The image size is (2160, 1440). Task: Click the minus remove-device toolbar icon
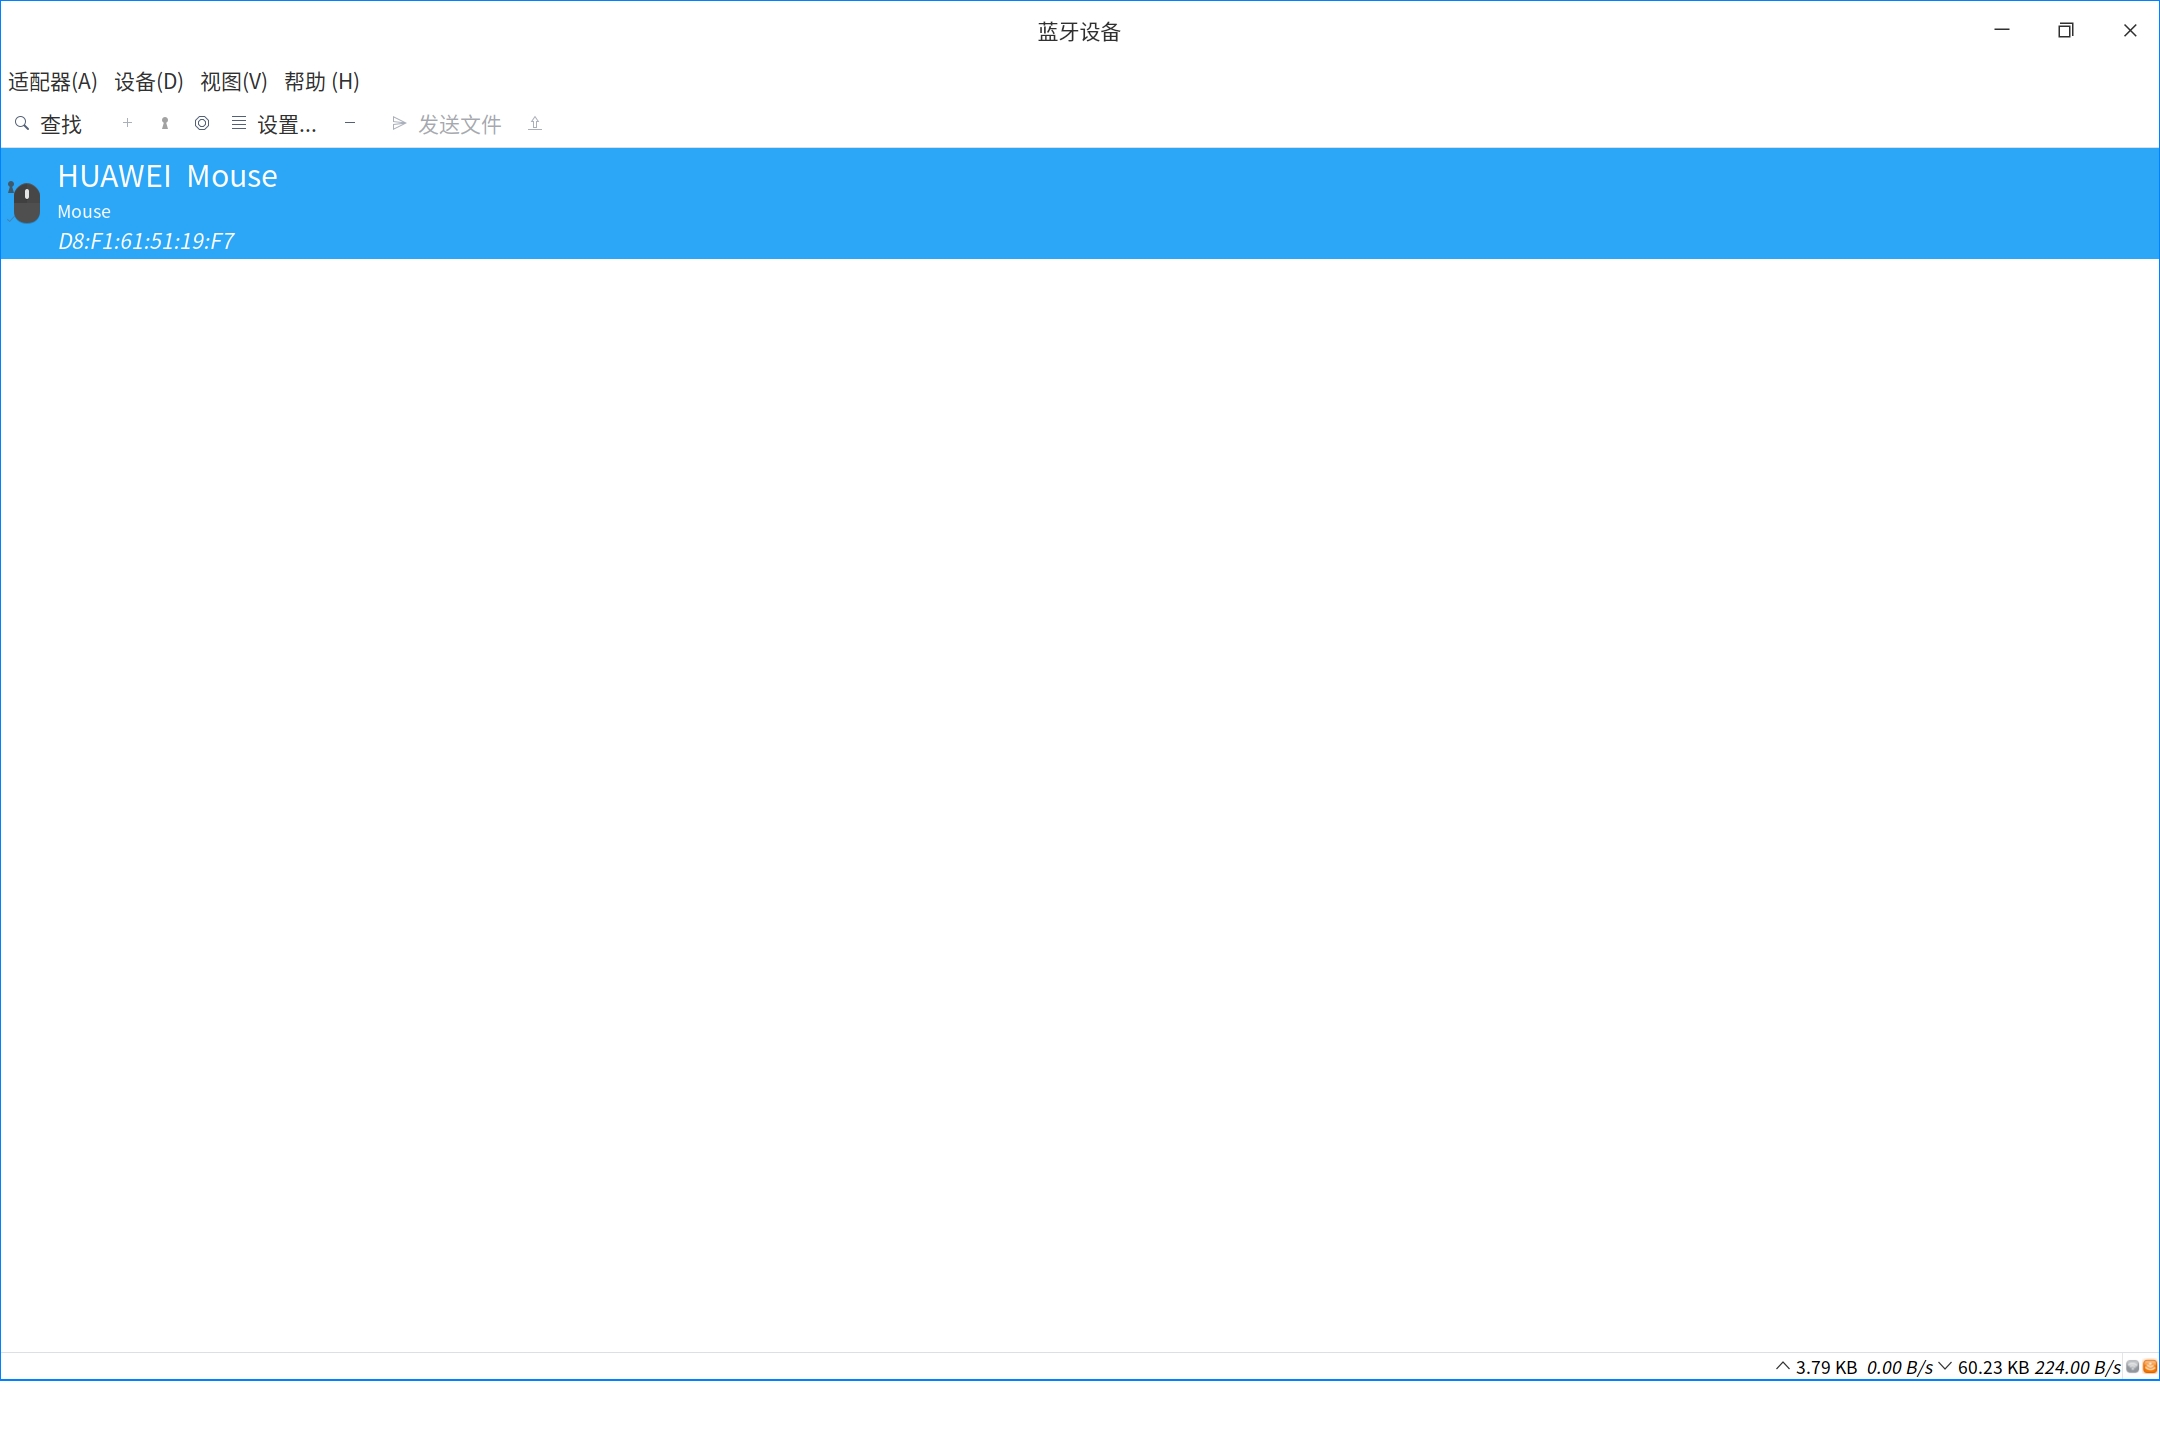[x=350, y=123]
